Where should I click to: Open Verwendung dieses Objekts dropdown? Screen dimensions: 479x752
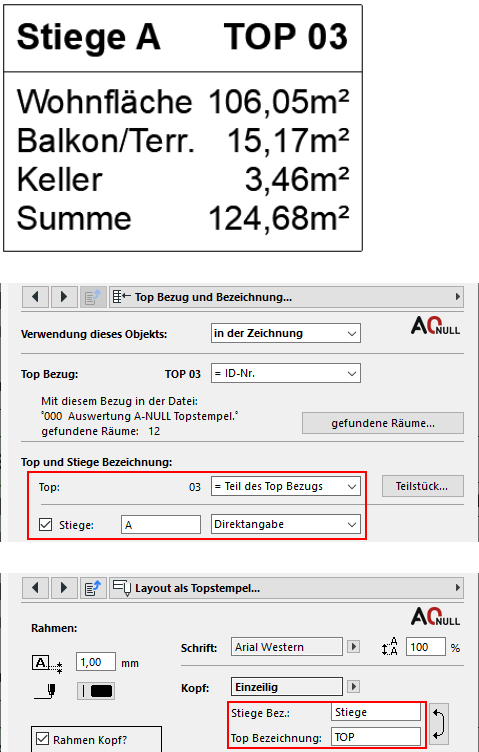coord(286,333)
